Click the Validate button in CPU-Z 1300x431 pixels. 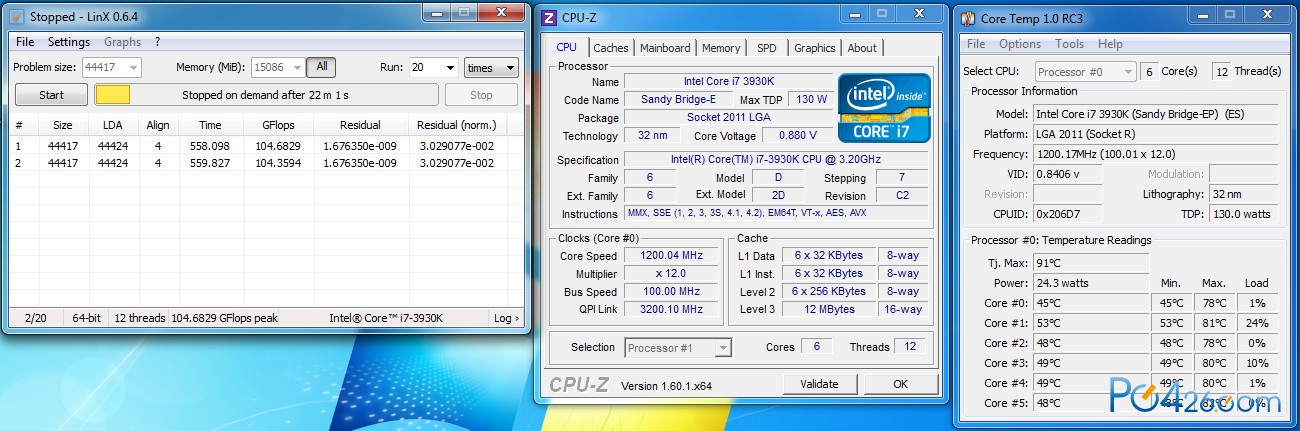pyautogui.click(x=820, y=384)
